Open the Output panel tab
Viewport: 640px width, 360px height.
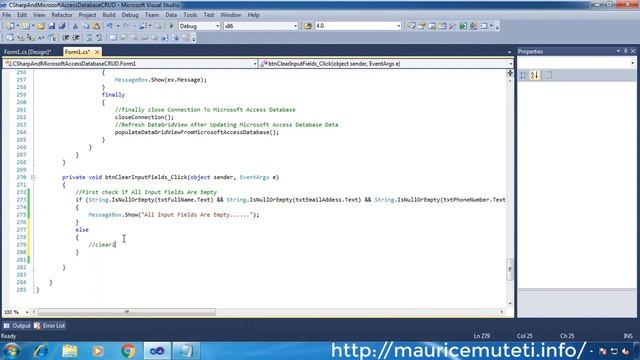17,326
